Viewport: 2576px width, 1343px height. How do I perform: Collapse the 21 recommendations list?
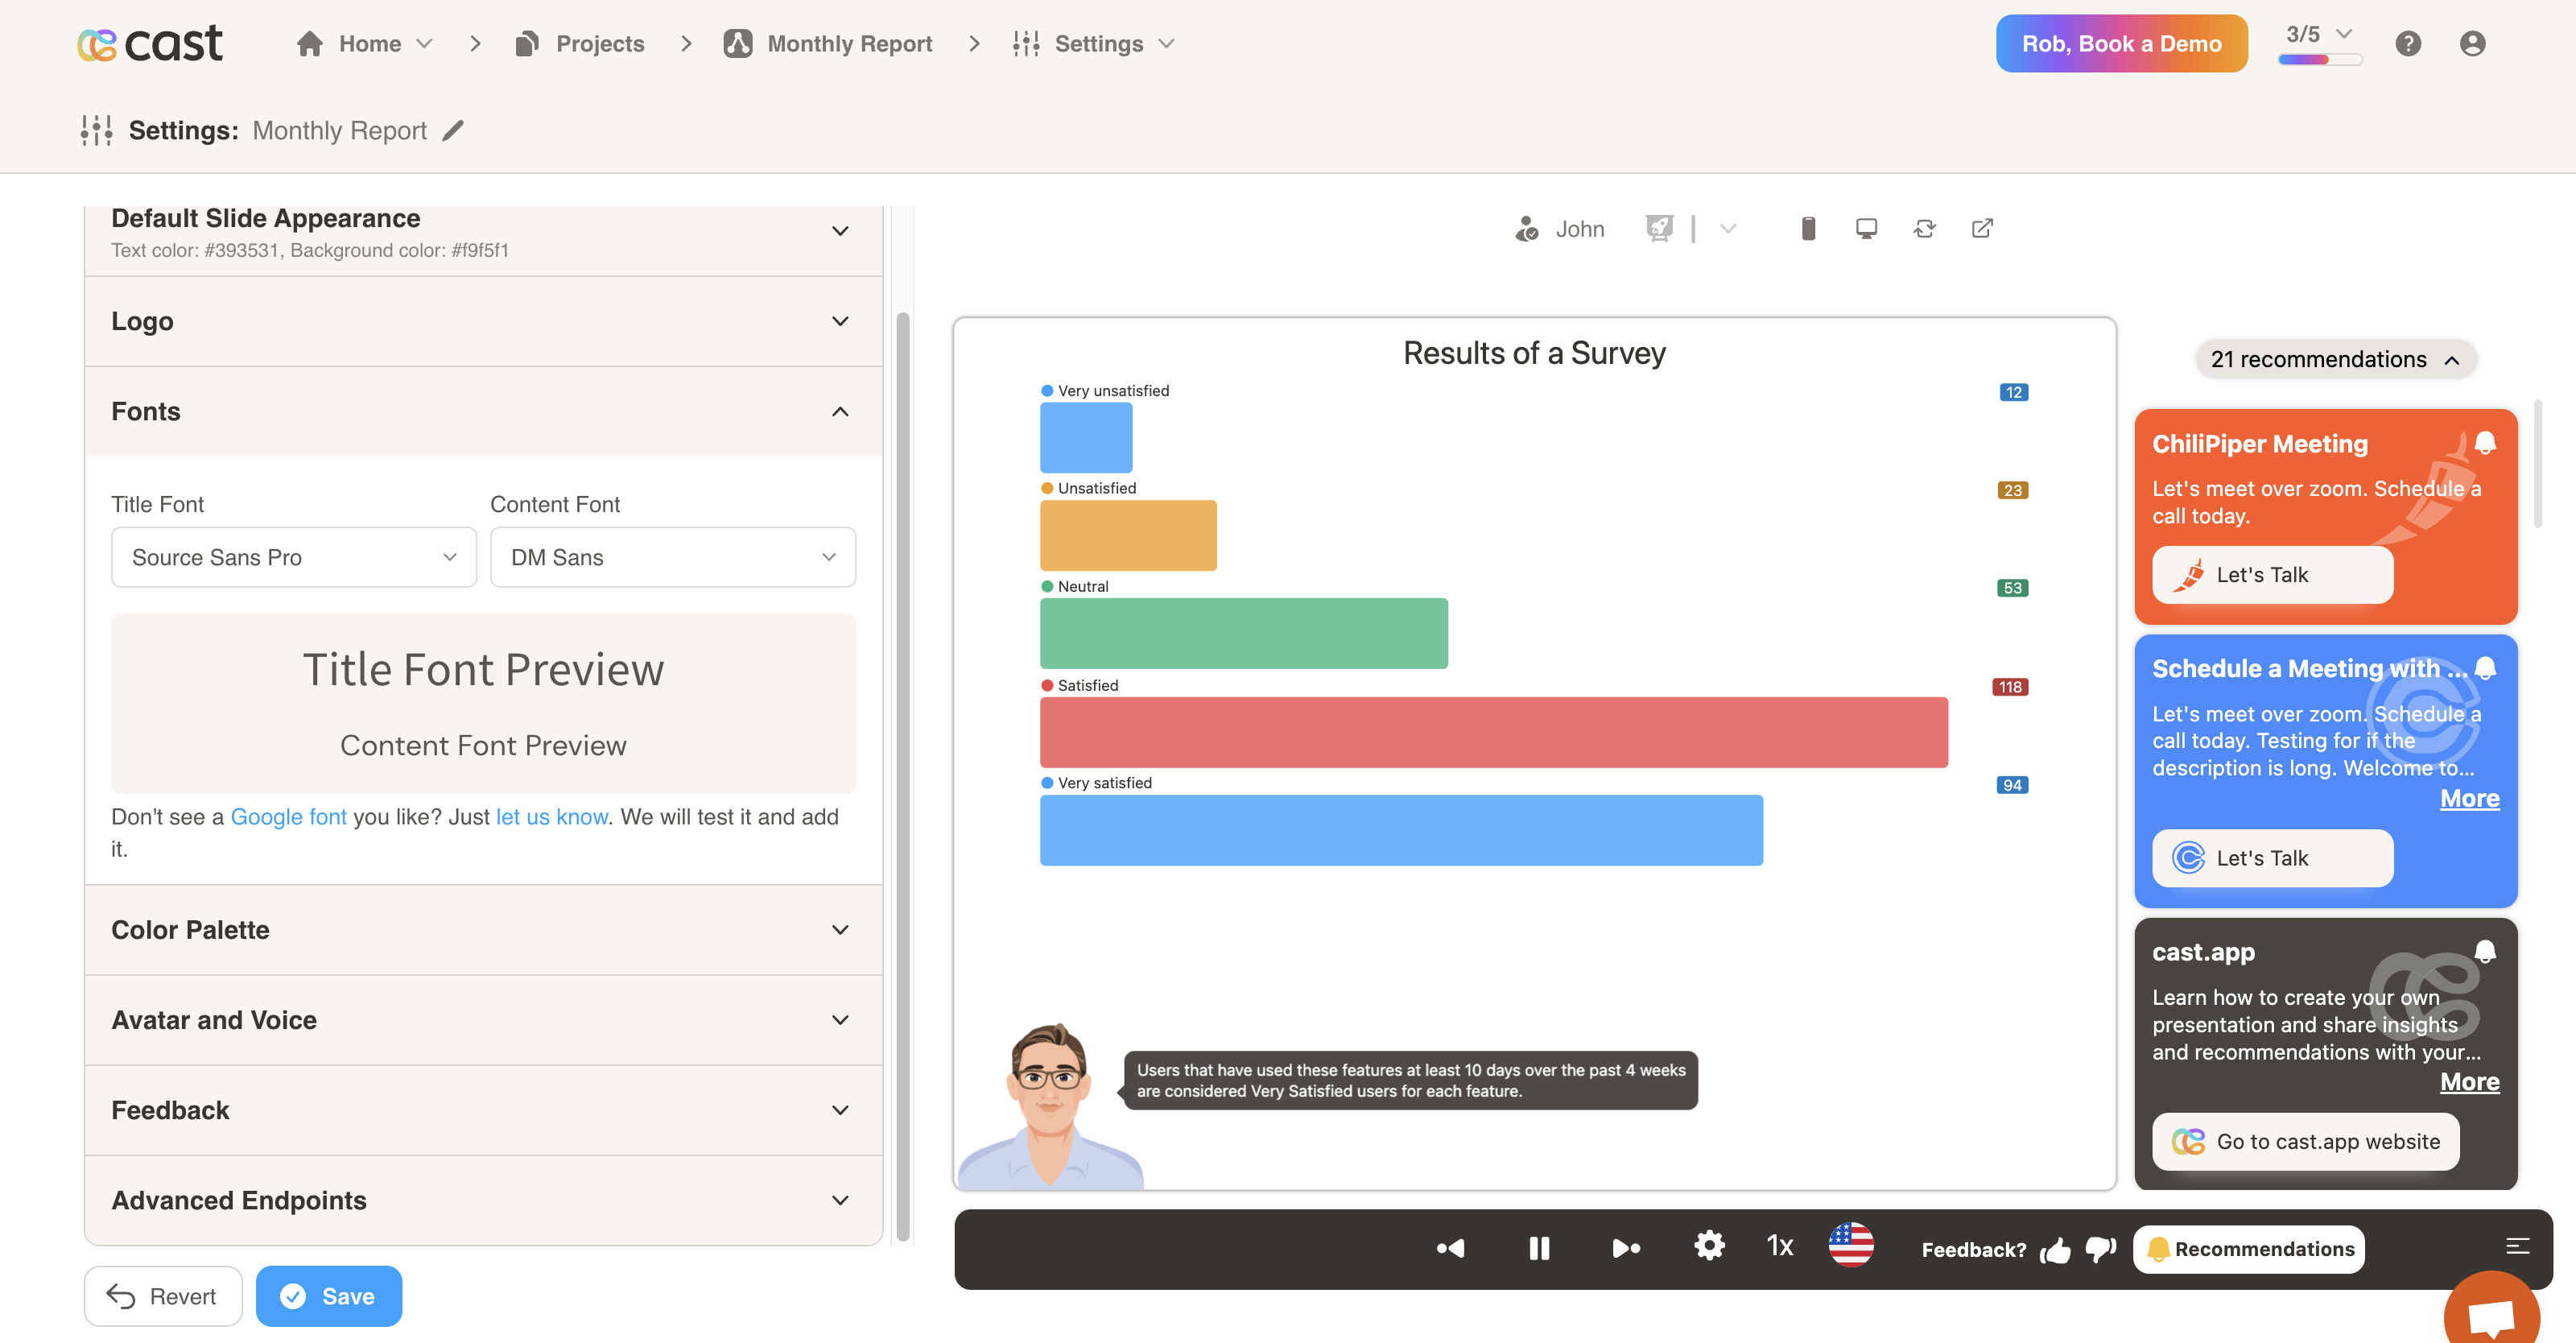tap(2336, 359)
